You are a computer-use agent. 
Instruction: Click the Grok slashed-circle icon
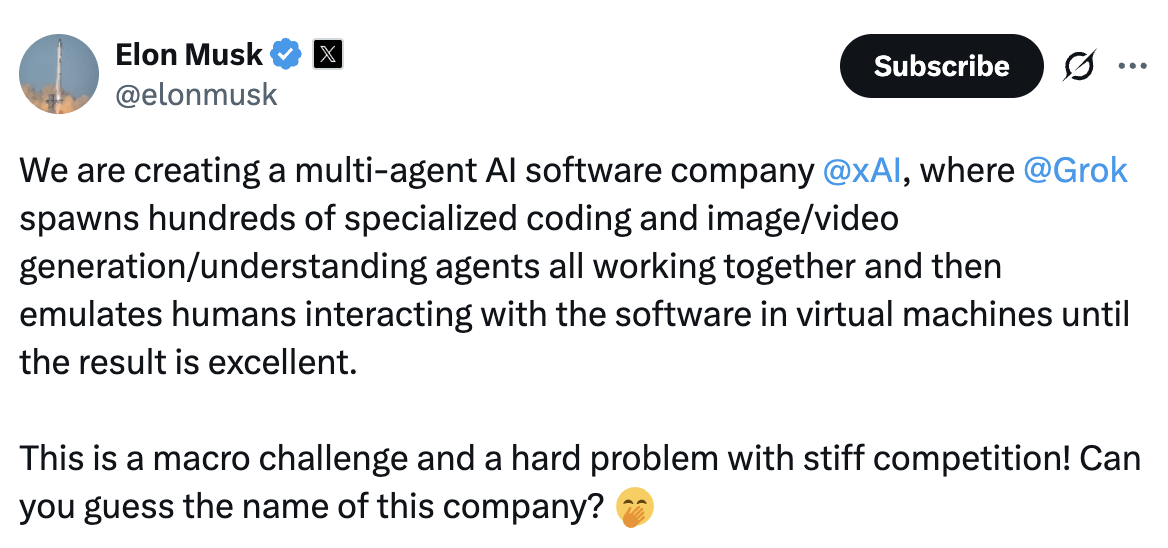[1079, 66]
